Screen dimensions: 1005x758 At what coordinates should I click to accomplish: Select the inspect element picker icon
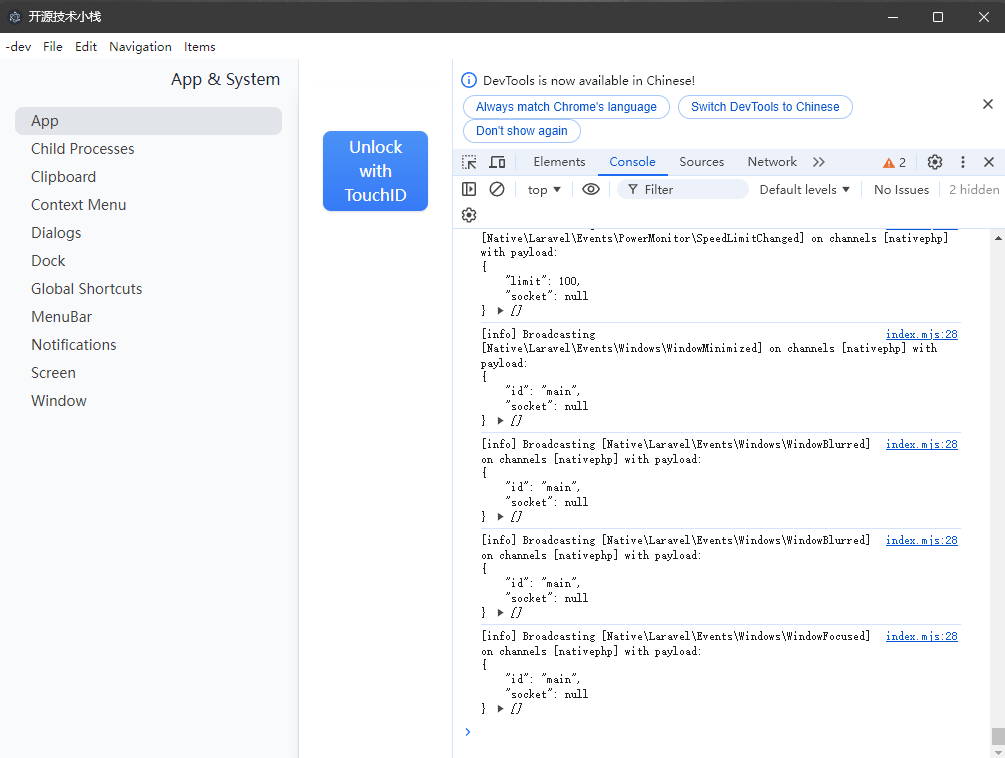tap(469, 162)
